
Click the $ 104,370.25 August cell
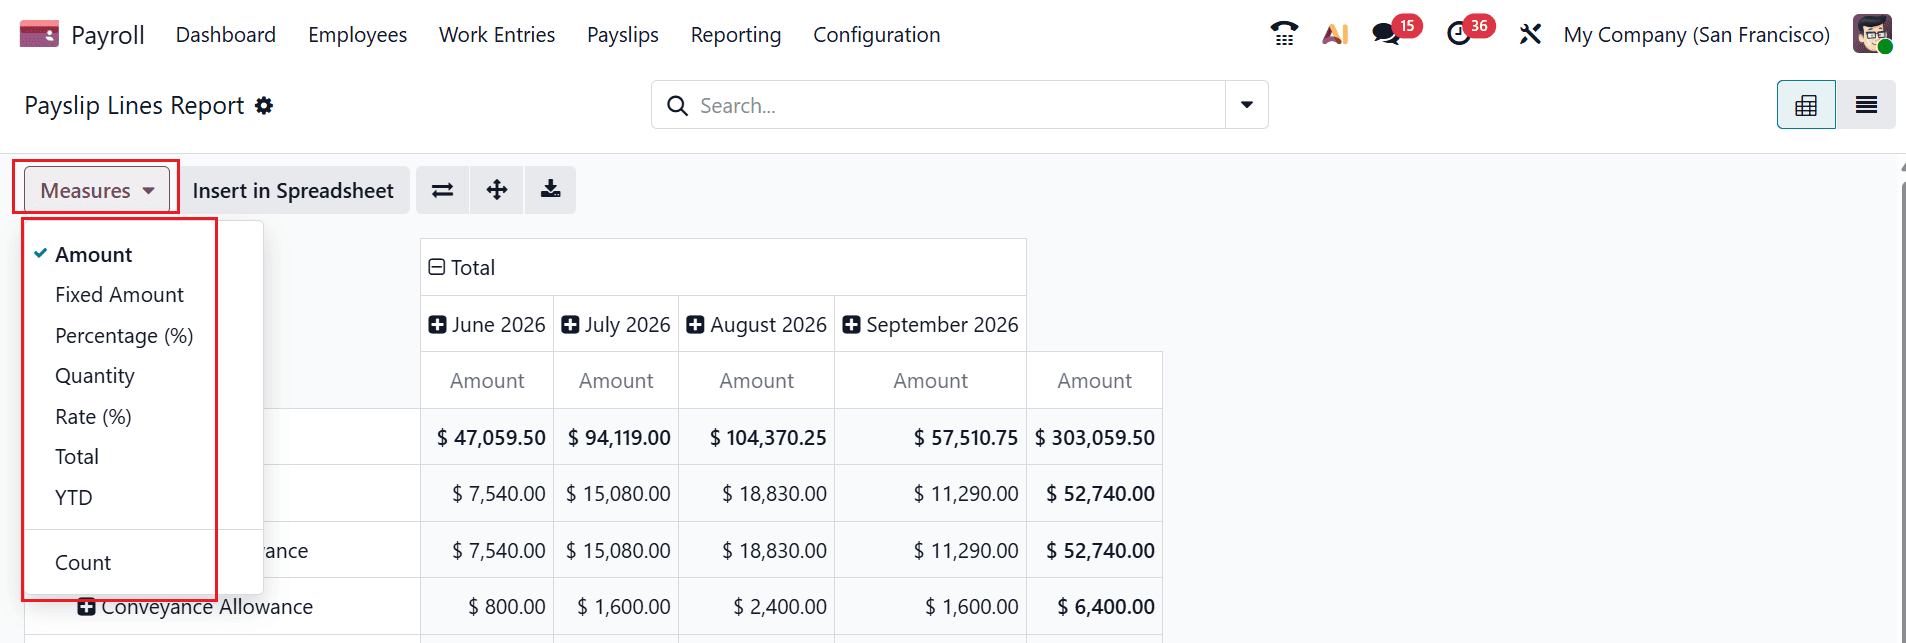tap(756, 437)
